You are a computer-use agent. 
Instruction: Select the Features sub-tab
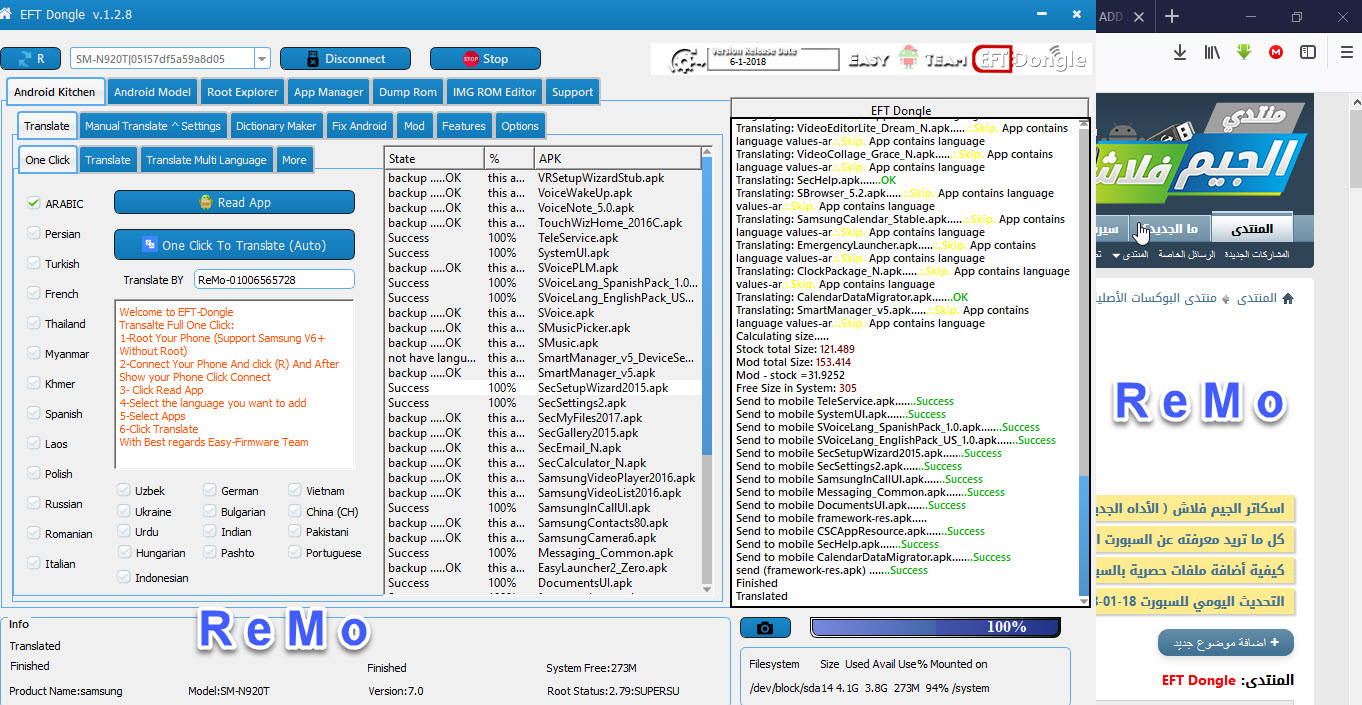pos(463,126)
